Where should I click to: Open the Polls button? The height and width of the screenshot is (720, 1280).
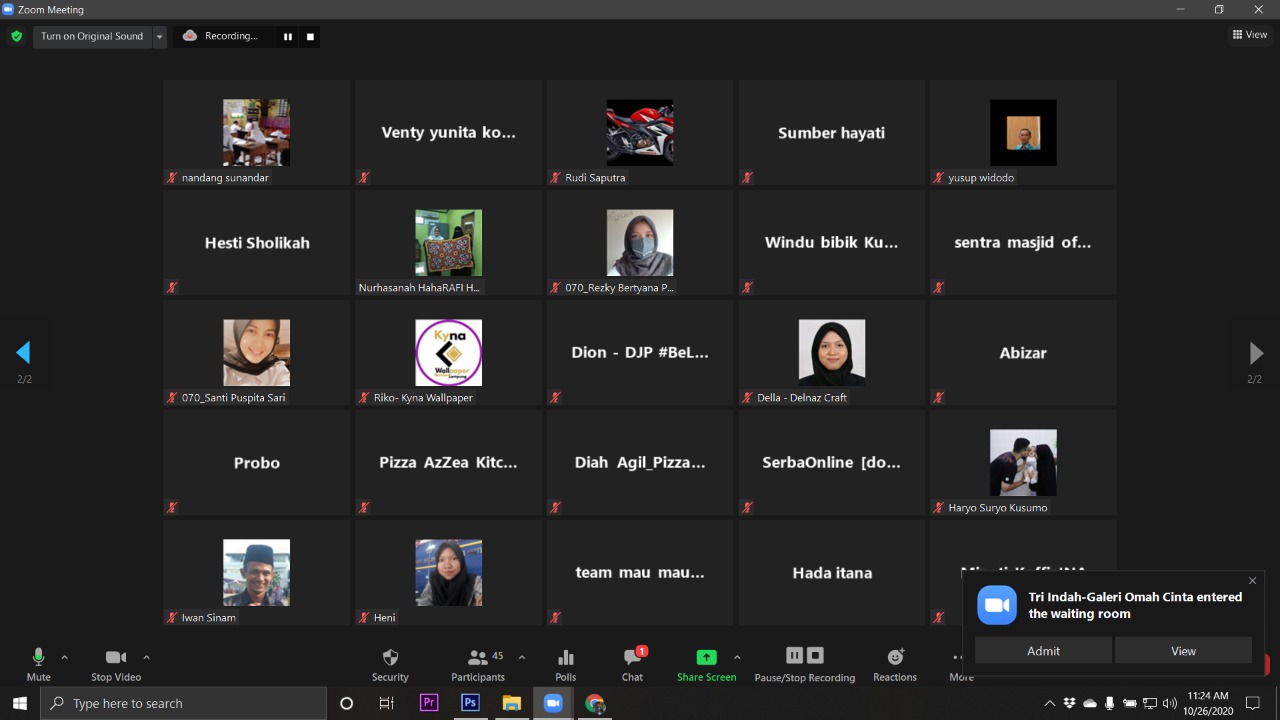[x=566, y=665]
